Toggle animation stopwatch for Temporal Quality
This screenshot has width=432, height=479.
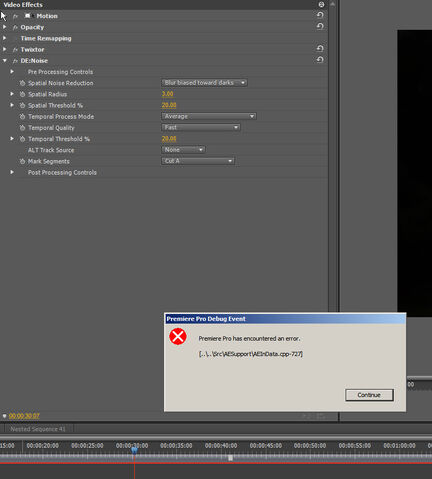coord(22,128)
